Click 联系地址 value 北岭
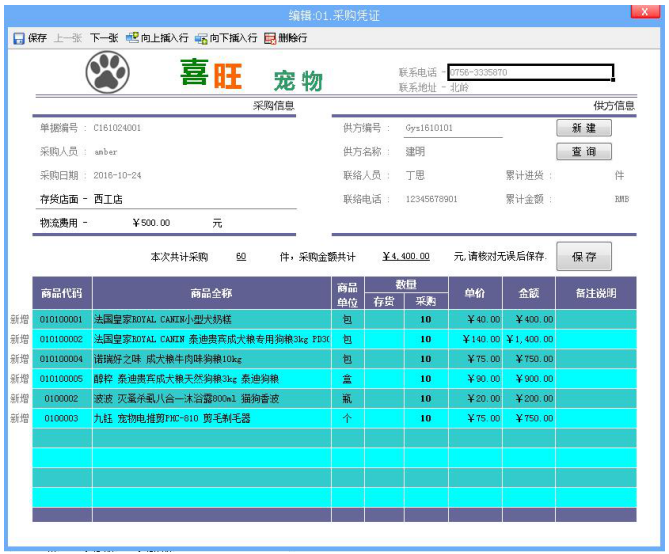669x554 pixels. (x=460, y=87)
